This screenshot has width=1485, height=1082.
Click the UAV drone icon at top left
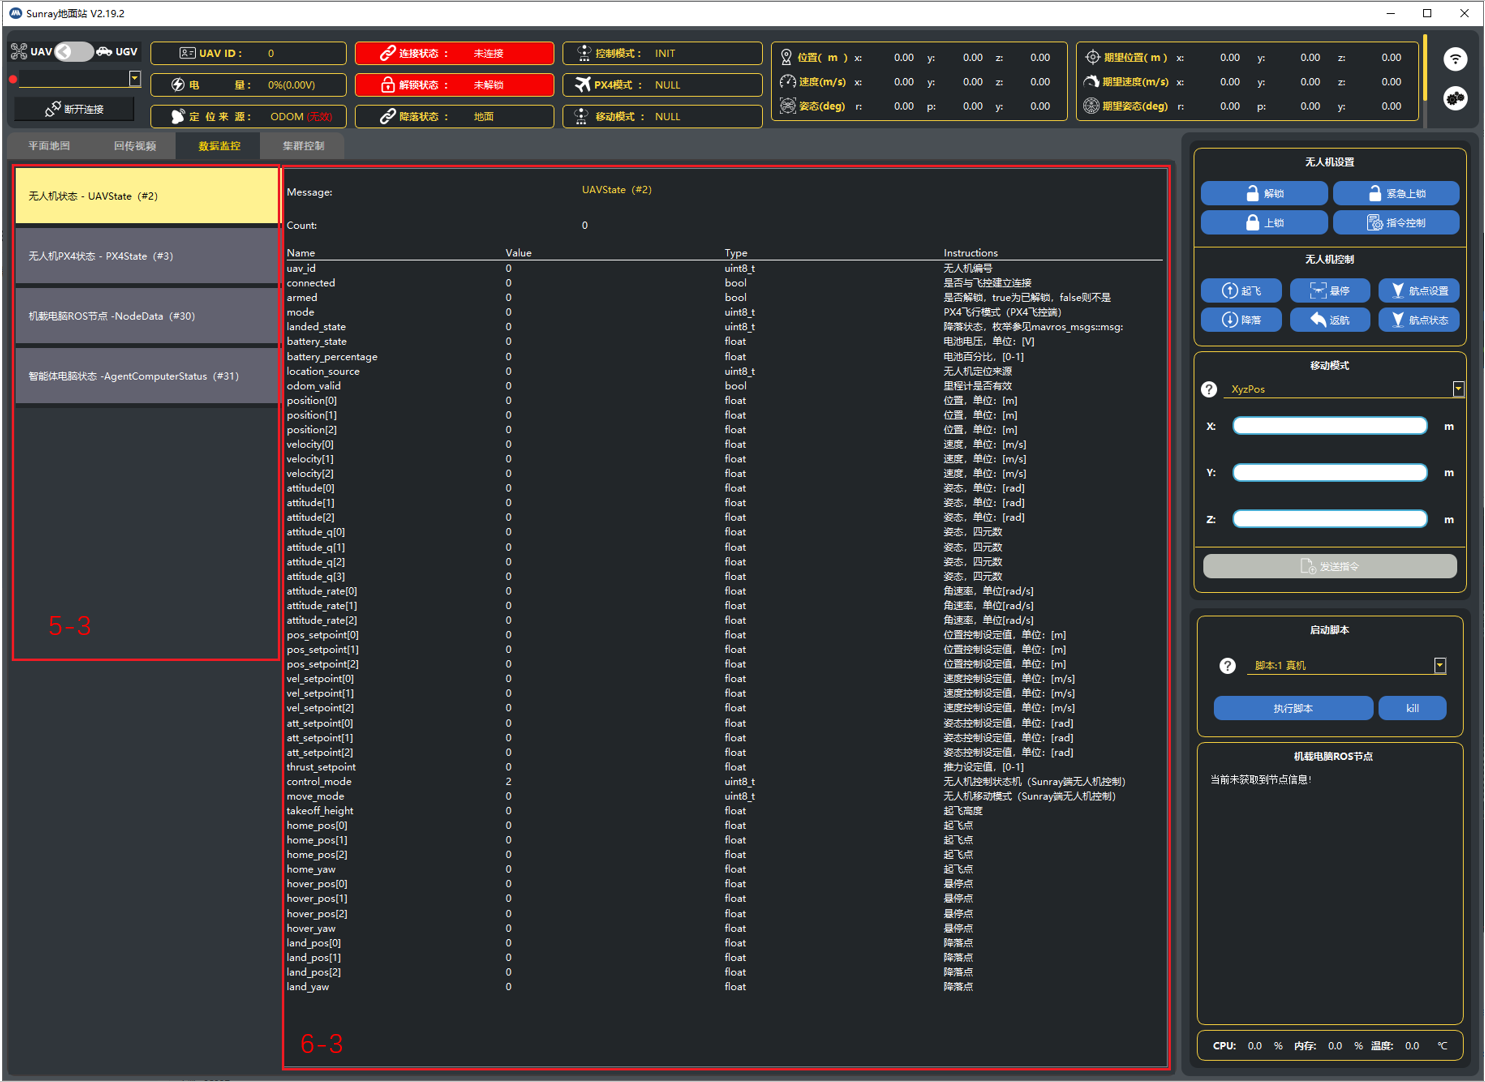19,51
